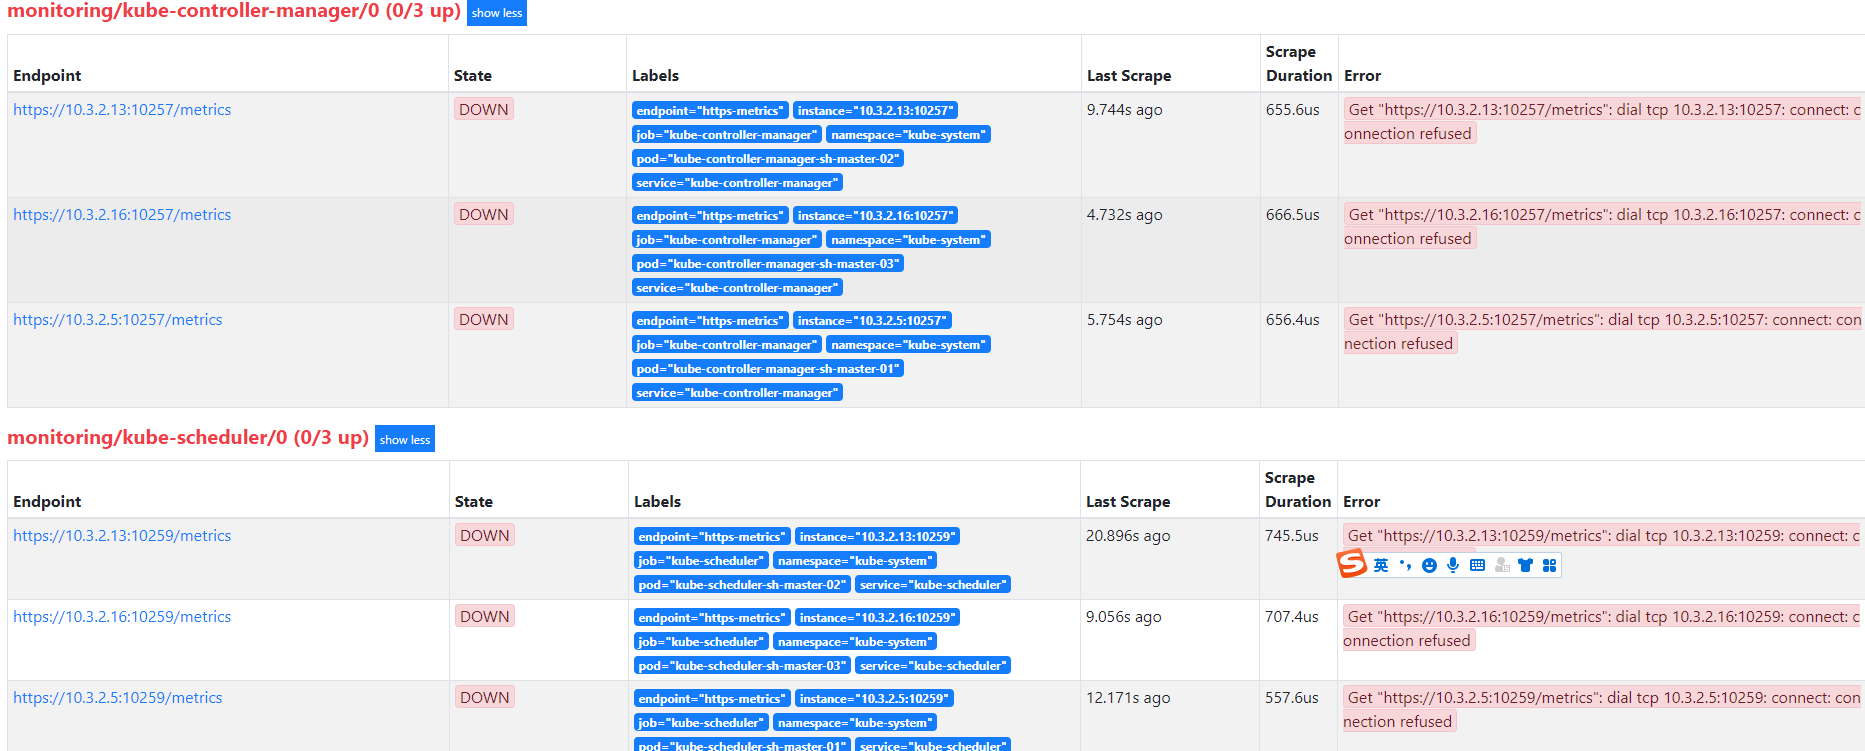
Task: Click Endpoint column header in kube-controller-manager table
Action: pos(47,76)
